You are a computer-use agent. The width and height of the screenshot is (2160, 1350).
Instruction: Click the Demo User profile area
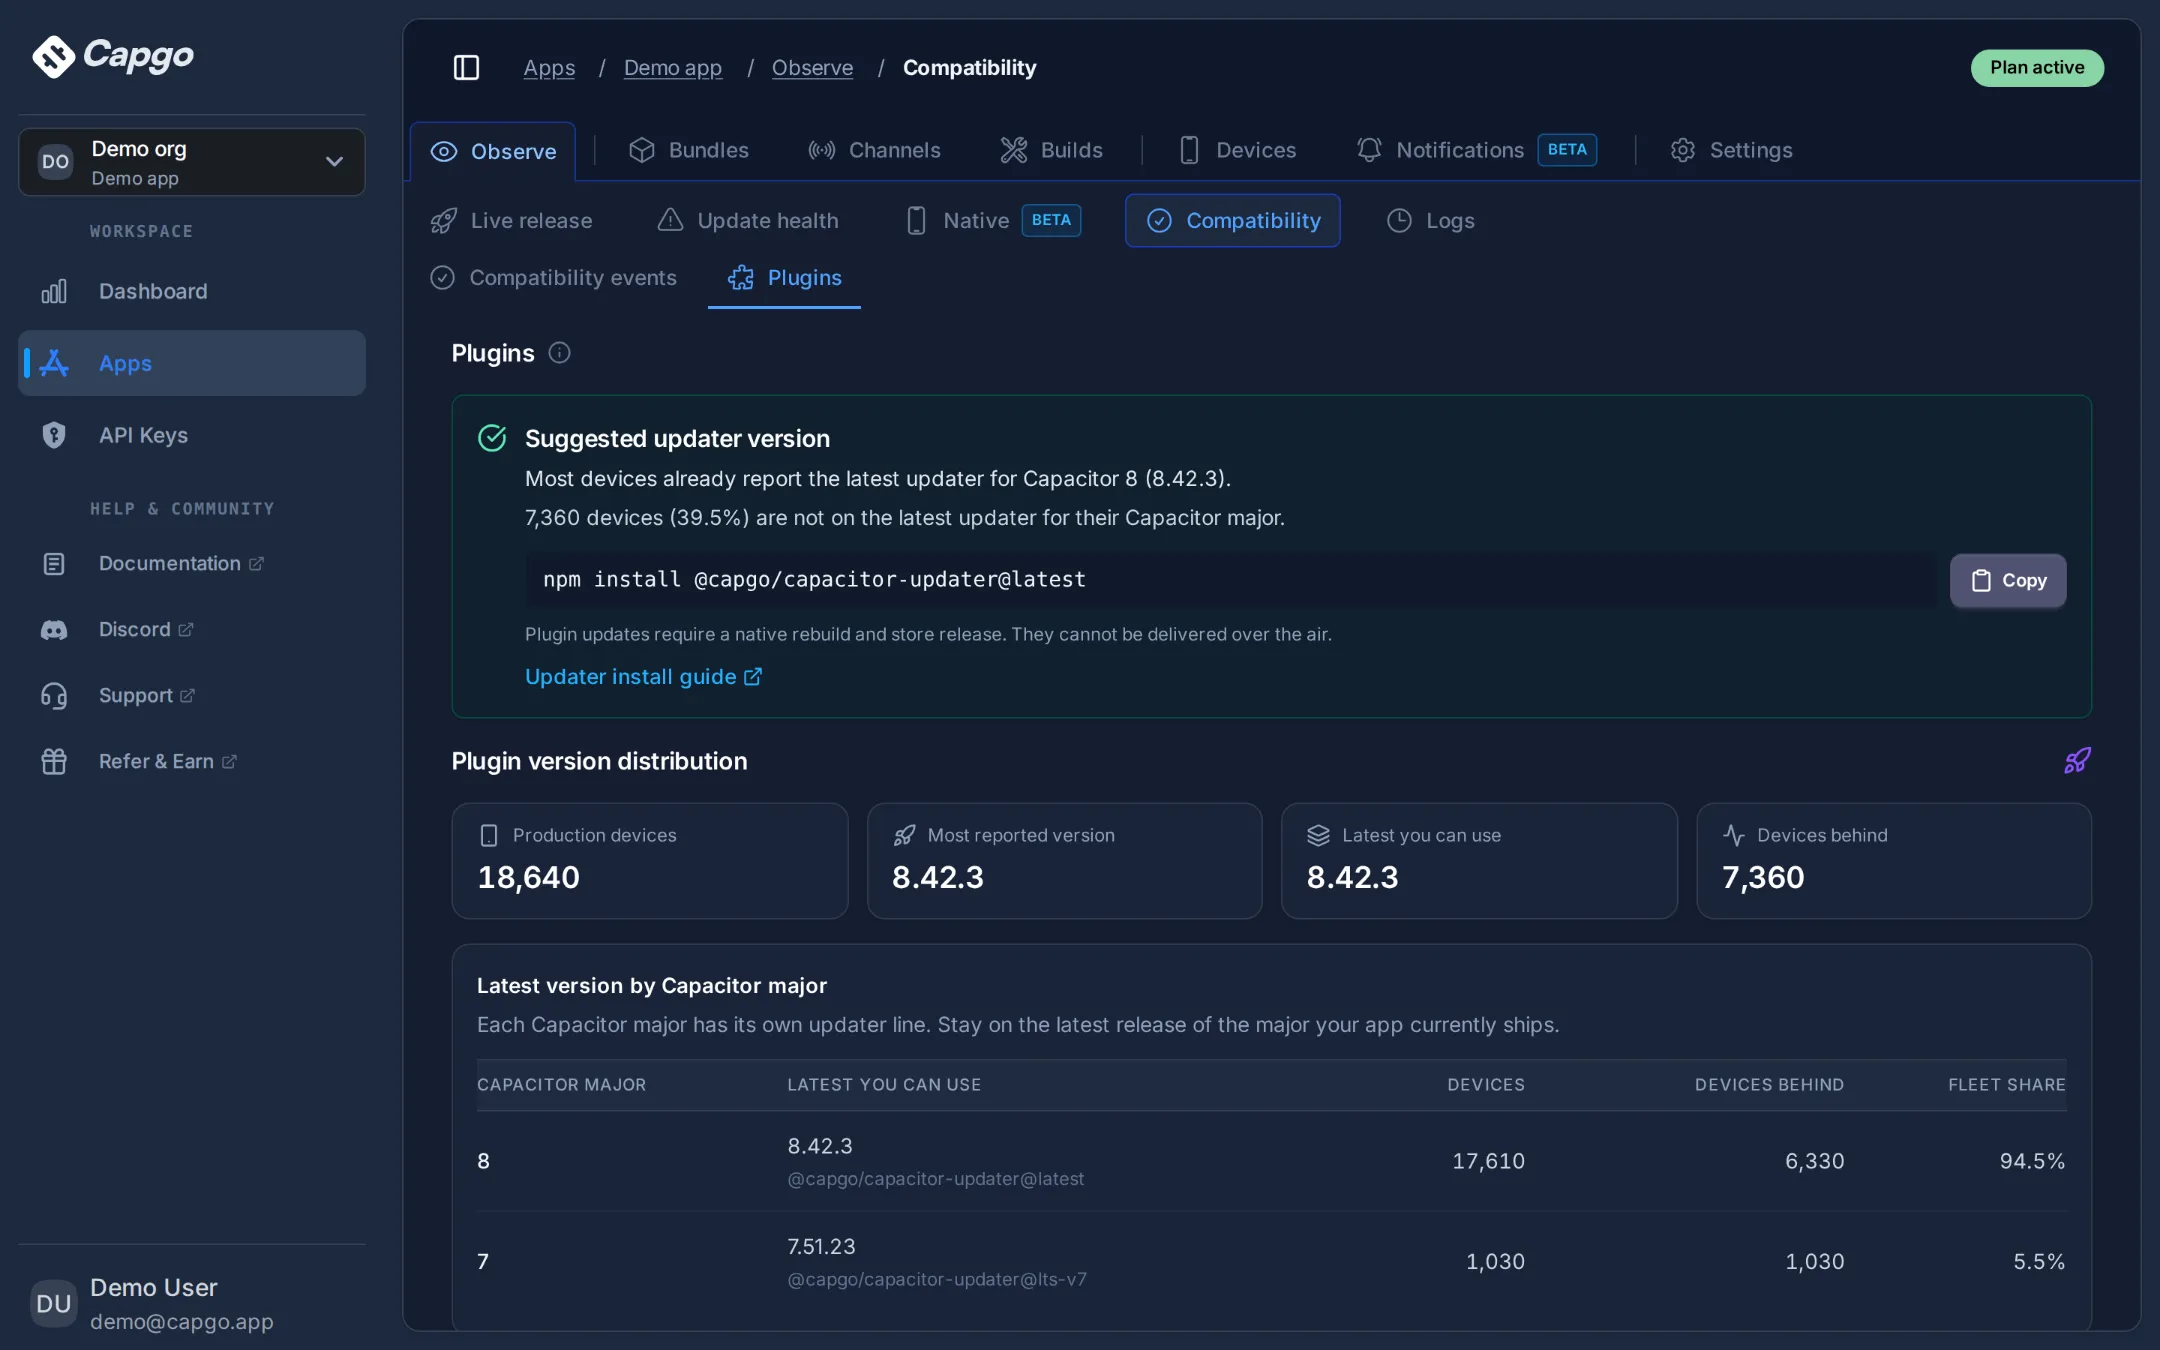[x=192, y=1304]
